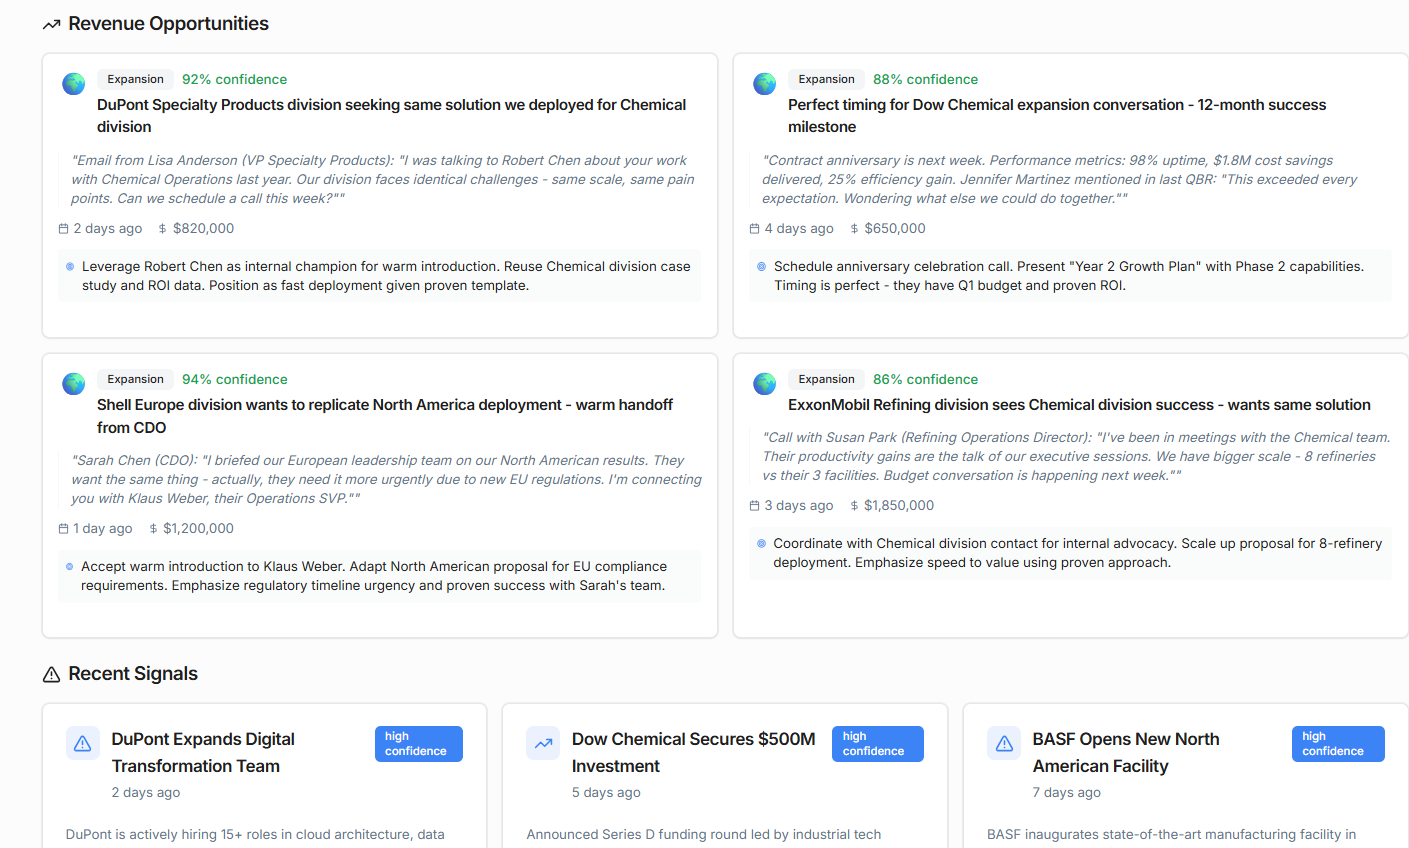Click the Expansion tag on the DuPont opportunity
Screen dimensions: 1409x848
pos(135,79)
